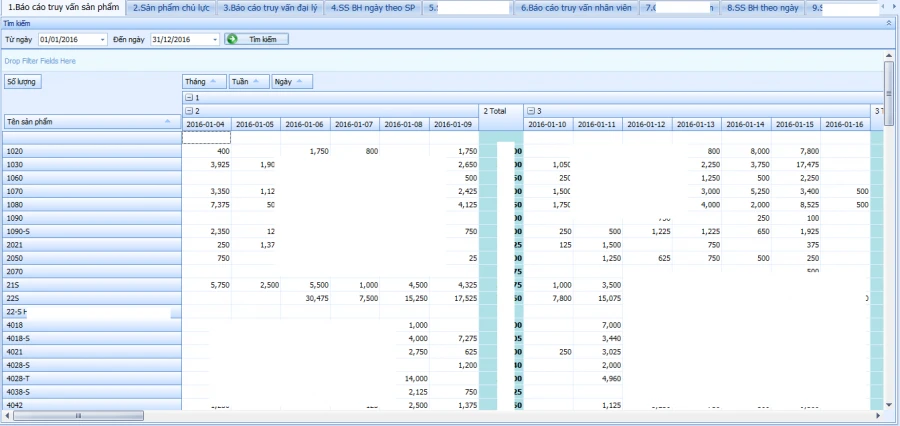Select product row 2021
The height and width of the screenshot is (426, 900).
(92, 245)
